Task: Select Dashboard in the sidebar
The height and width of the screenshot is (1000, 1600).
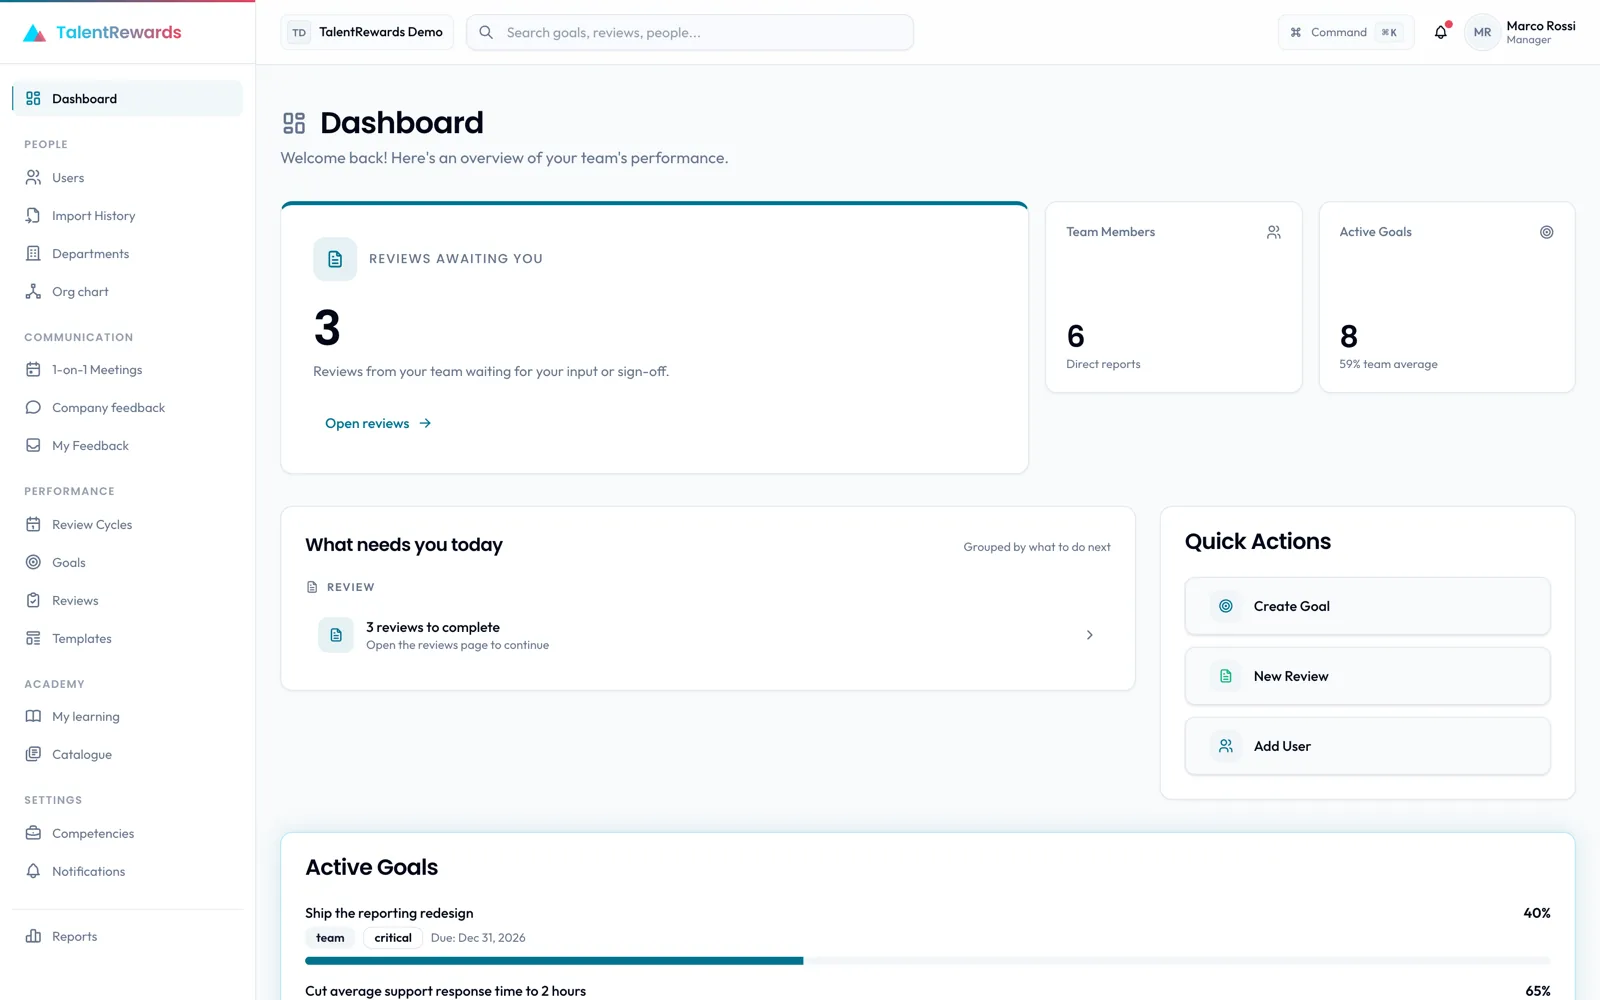Action: point(127,98)
